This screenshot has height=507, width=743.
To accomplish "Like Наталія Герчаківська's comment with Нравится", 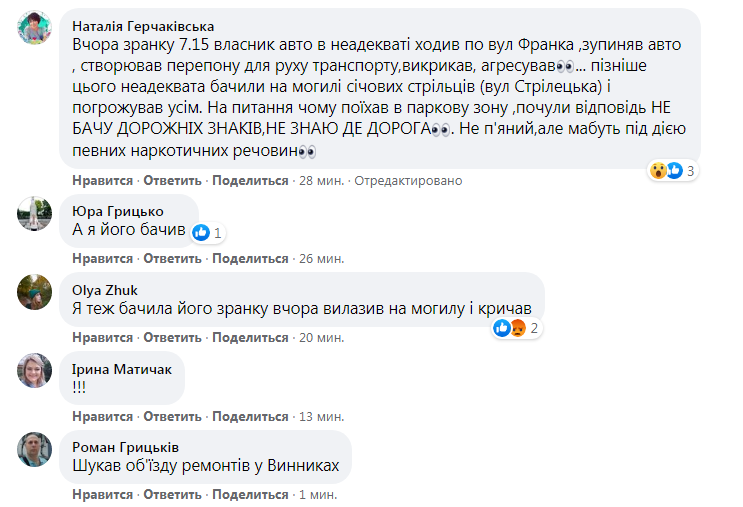I will pos(102,180).
